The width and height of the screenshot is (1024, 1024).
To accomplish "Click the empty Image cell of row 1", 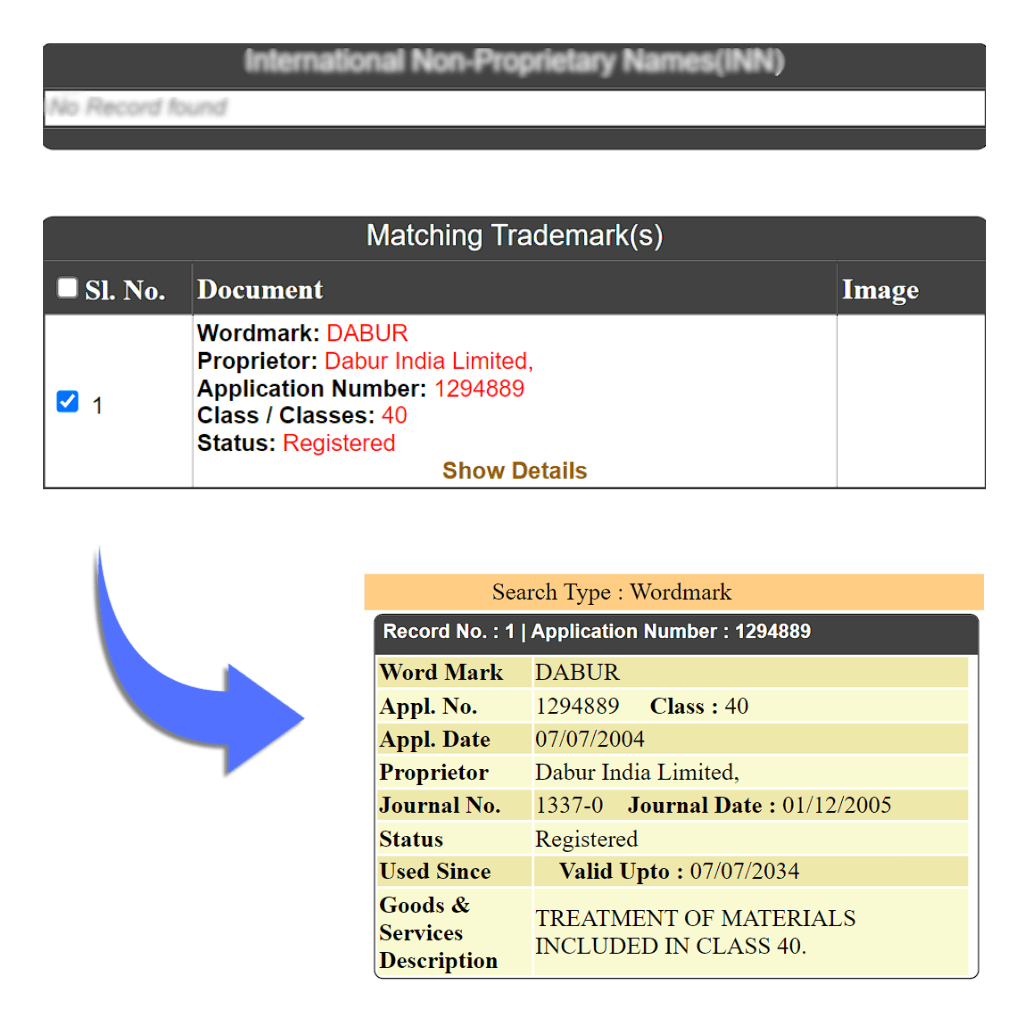I will click(910, 402).
